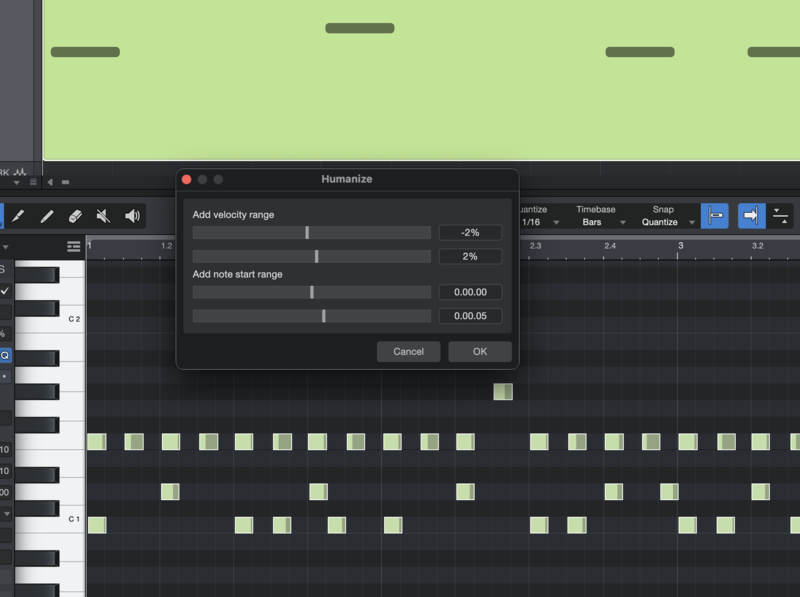Select the Listen speaker tool
The width and height of the screenshot is (800, 597).
(132, 216)
